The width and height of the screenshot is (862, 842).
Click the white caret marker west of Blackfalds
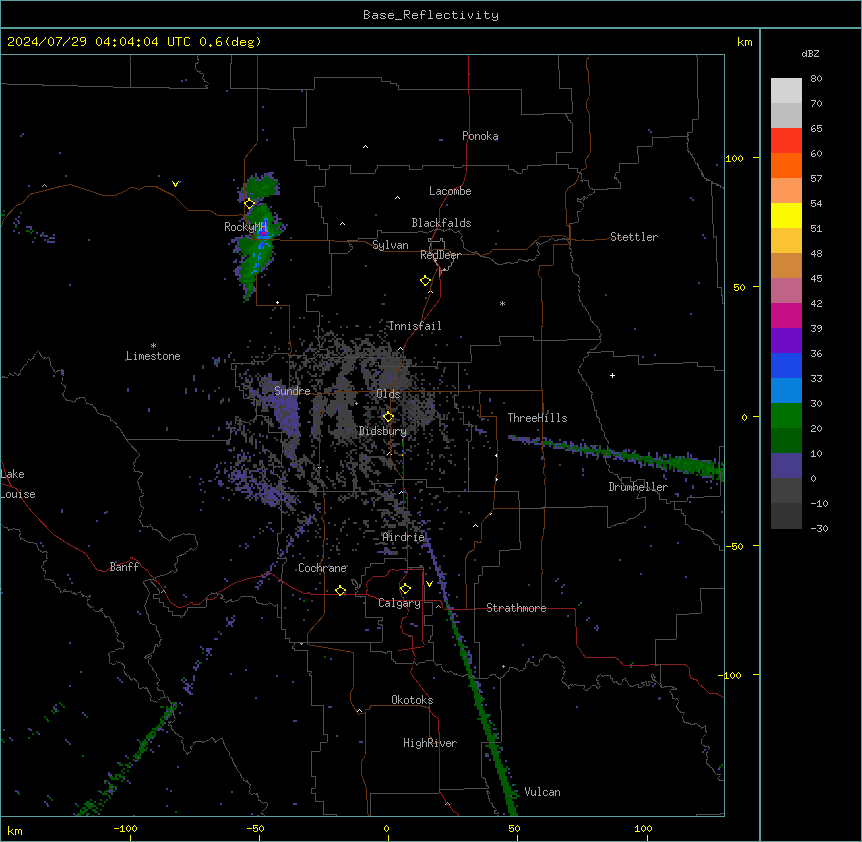point(342,224)
